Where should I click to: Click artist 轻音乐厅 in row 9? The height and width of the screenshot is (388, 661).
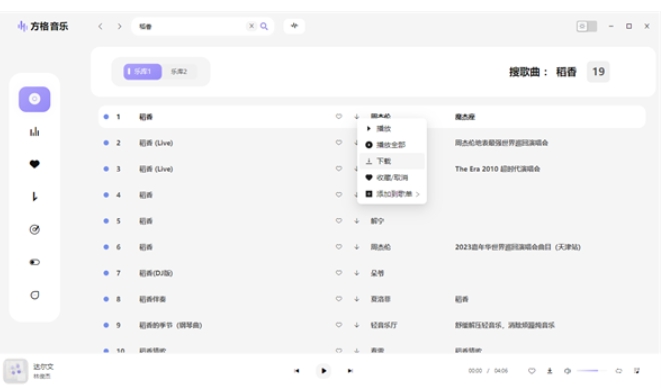384,325
